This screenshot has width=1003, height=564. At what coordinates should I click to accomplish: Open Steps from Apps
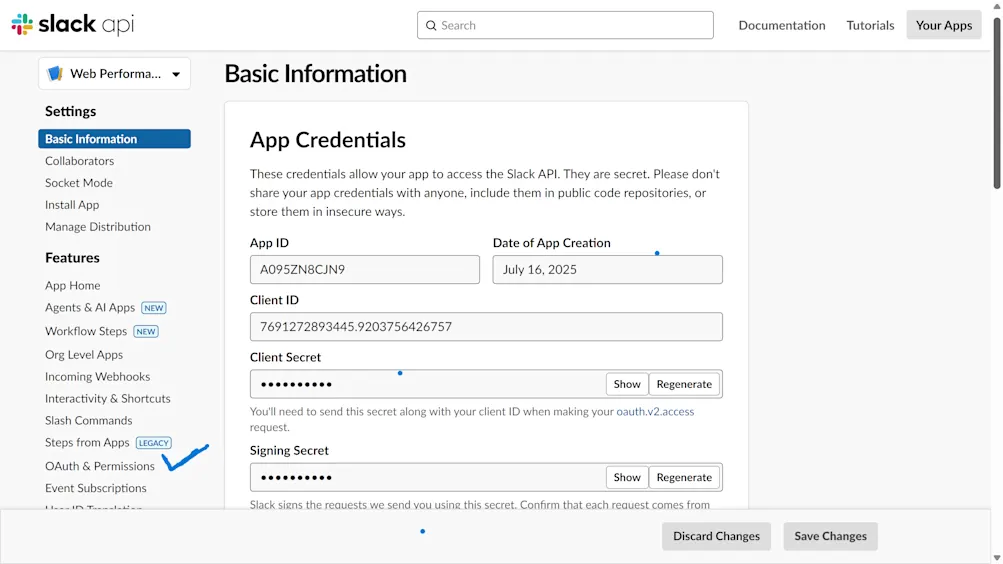click(87, 442)
